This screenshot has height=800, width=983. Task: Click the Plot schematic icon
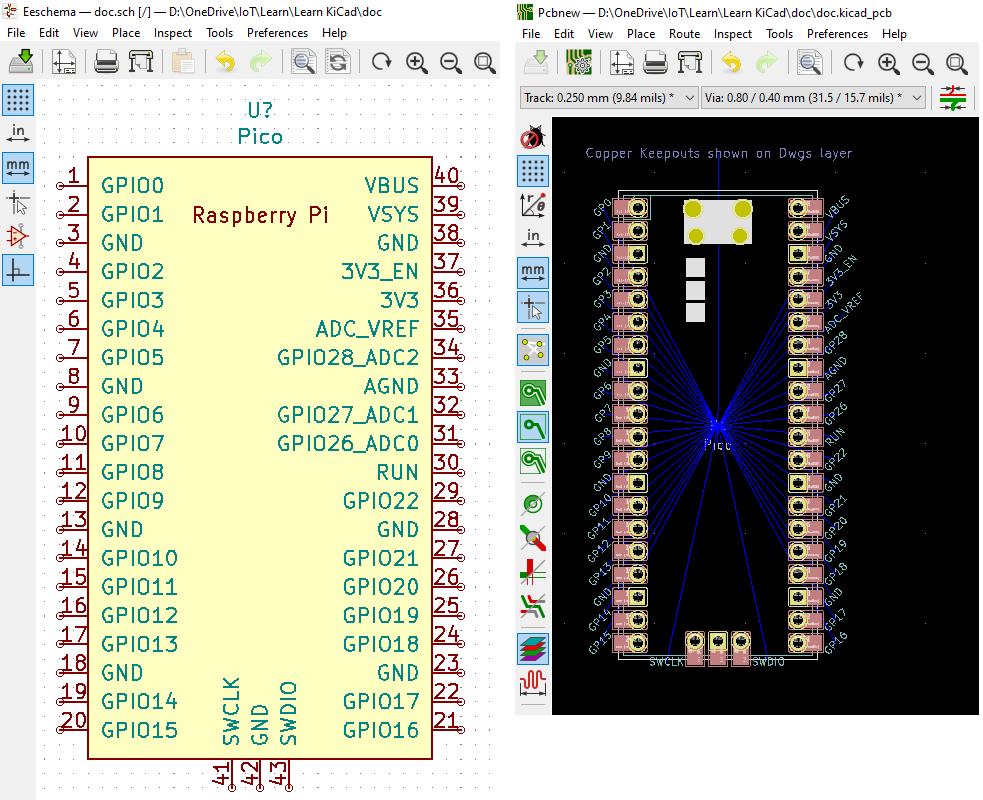141,61
